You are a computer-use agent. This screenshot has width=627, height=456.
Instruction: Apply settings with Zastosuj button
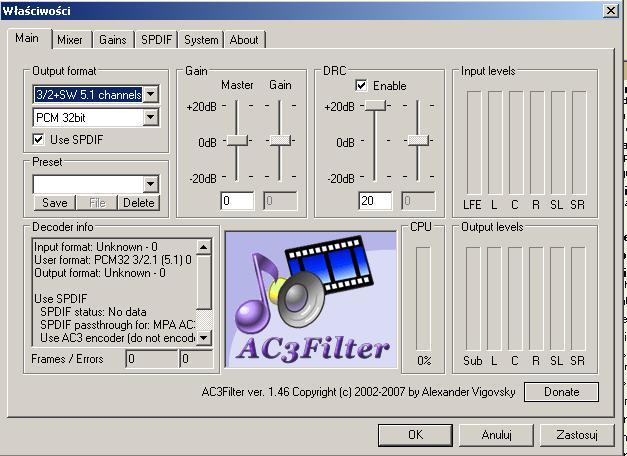577,435
